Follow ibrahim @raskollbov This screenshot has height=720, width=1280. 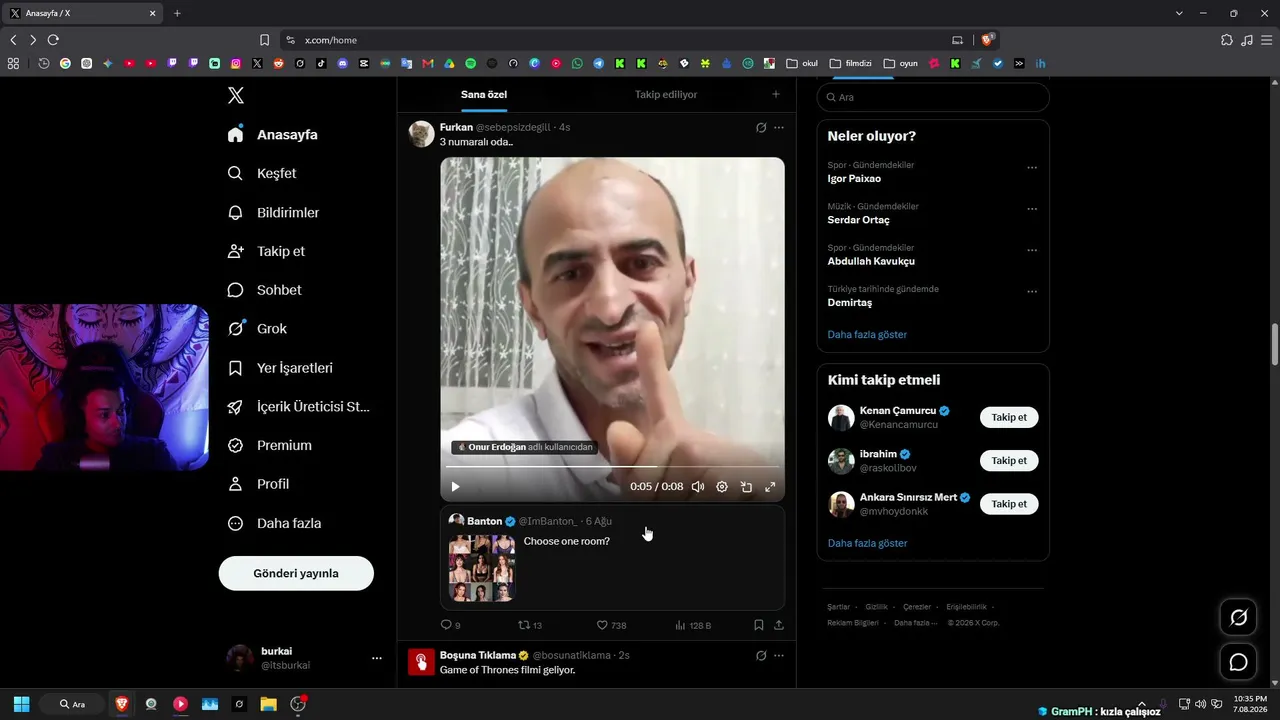tap(1009, 461)
